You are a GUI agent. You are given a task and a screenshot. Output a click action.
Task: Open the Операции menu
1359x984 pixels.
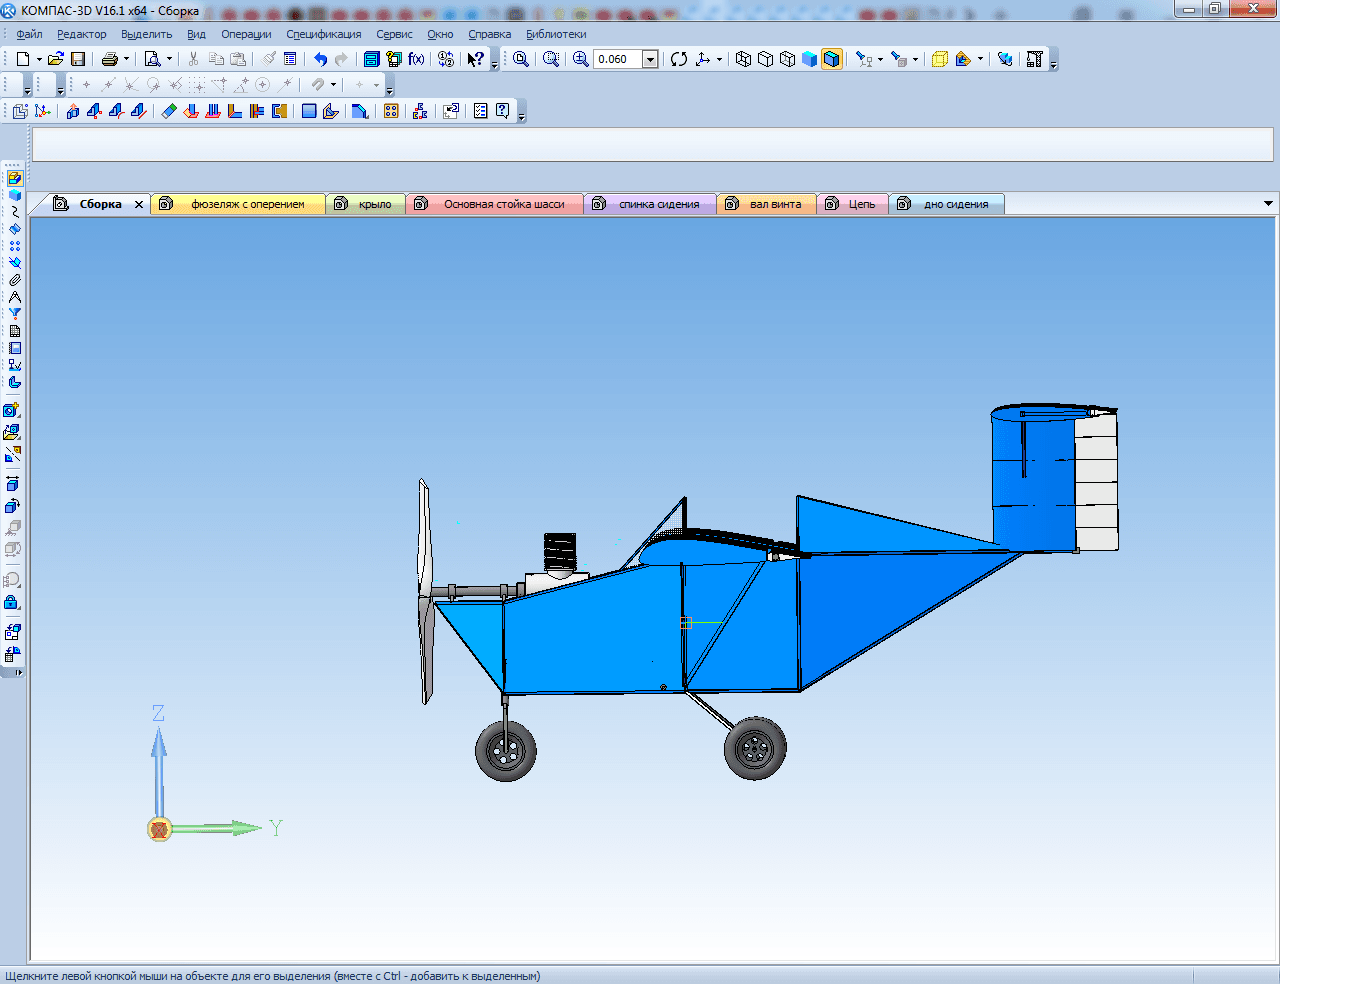(246, 34)
